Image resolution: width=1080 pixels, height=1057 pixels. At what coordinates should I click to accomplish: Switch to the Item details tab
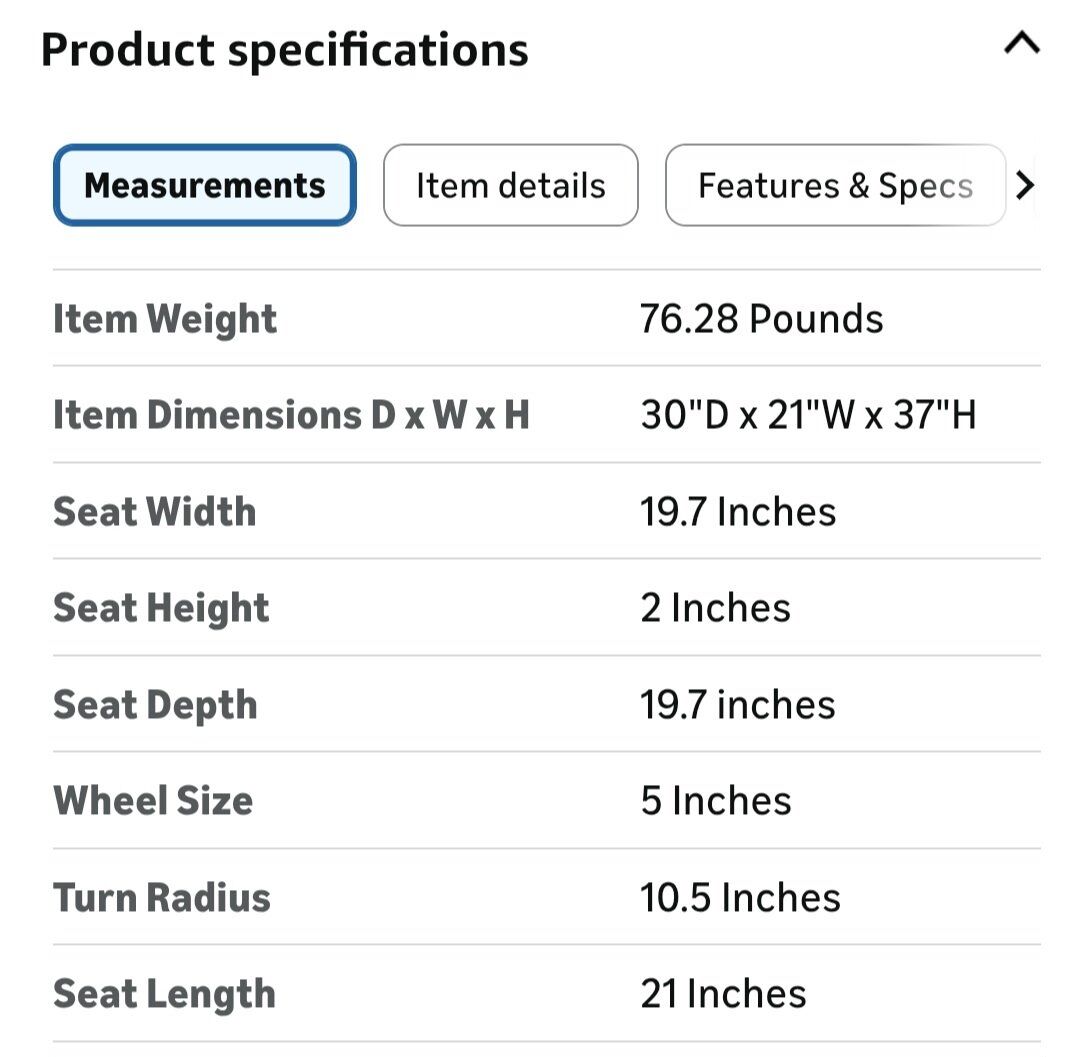pyautogui.click(x=510, y=186)
